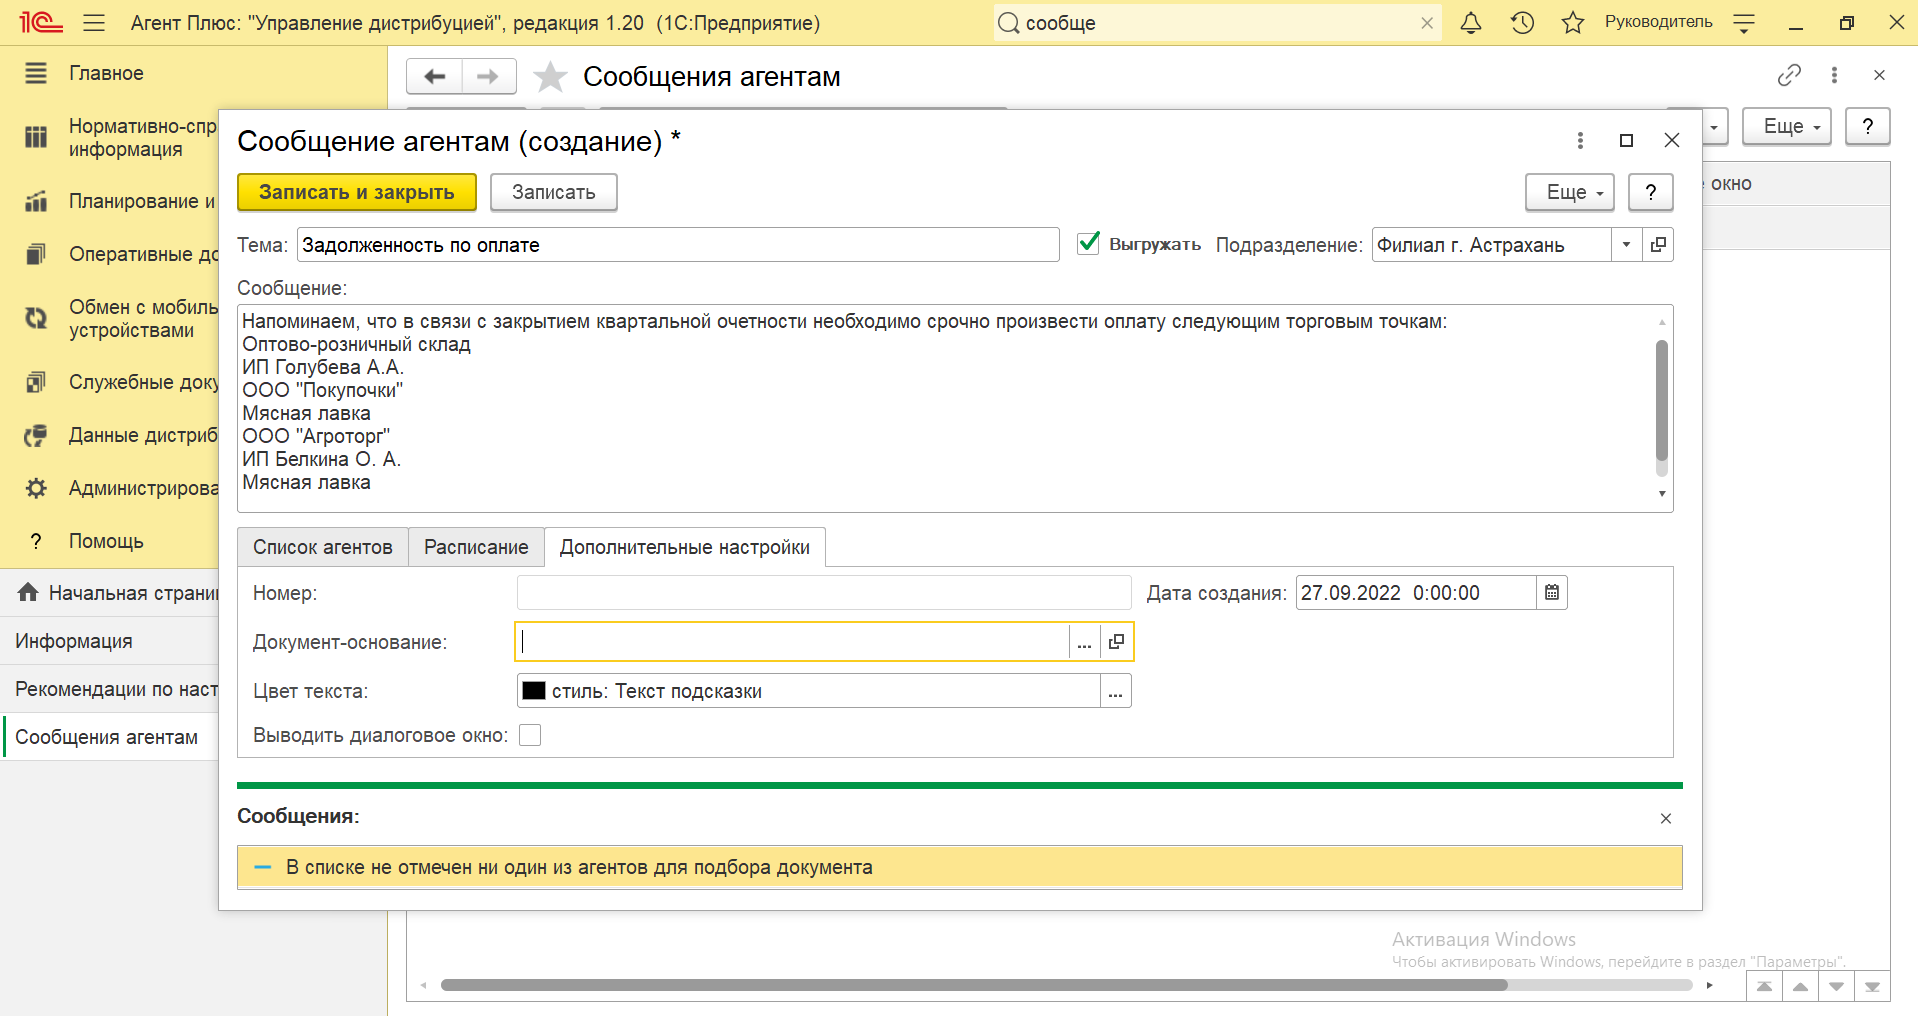Open Подразделение item form icon
Screen dimensions: 1918x1016
pyautogui.click(x=1658, y=244)
